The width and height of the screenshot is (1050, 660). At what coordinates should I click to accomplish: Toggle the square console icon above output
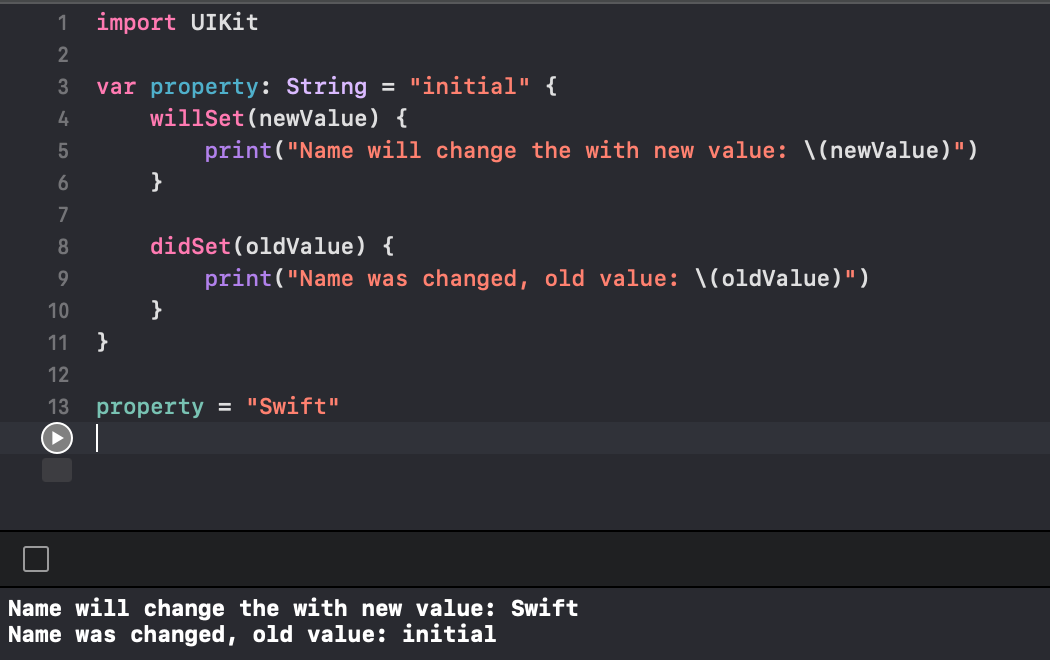(x=36, y=559)
